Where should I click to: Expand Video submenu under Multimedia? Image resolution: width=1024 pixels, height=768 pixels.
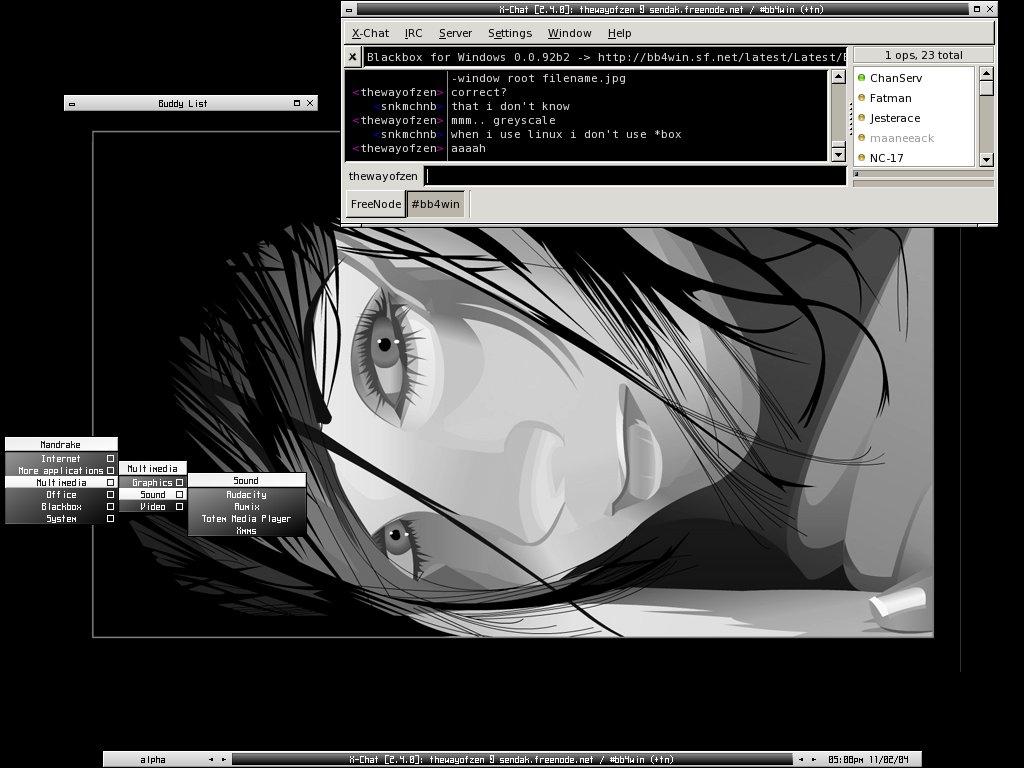coord(153,507)
